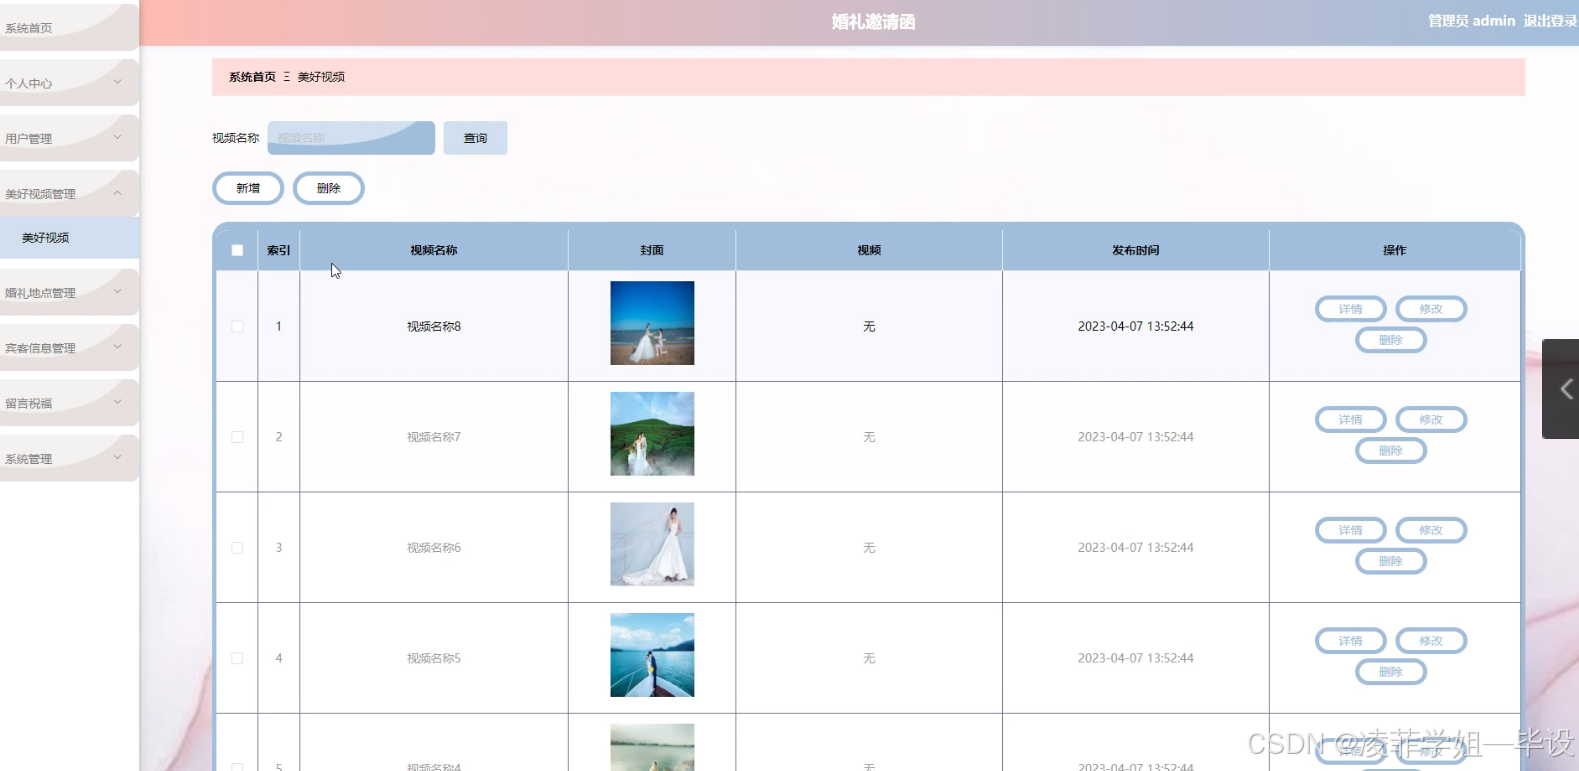Screen dimensions: 1579x771
Task: Open 详情 for 视频名称5
Action: click(x=1351, y=641)
